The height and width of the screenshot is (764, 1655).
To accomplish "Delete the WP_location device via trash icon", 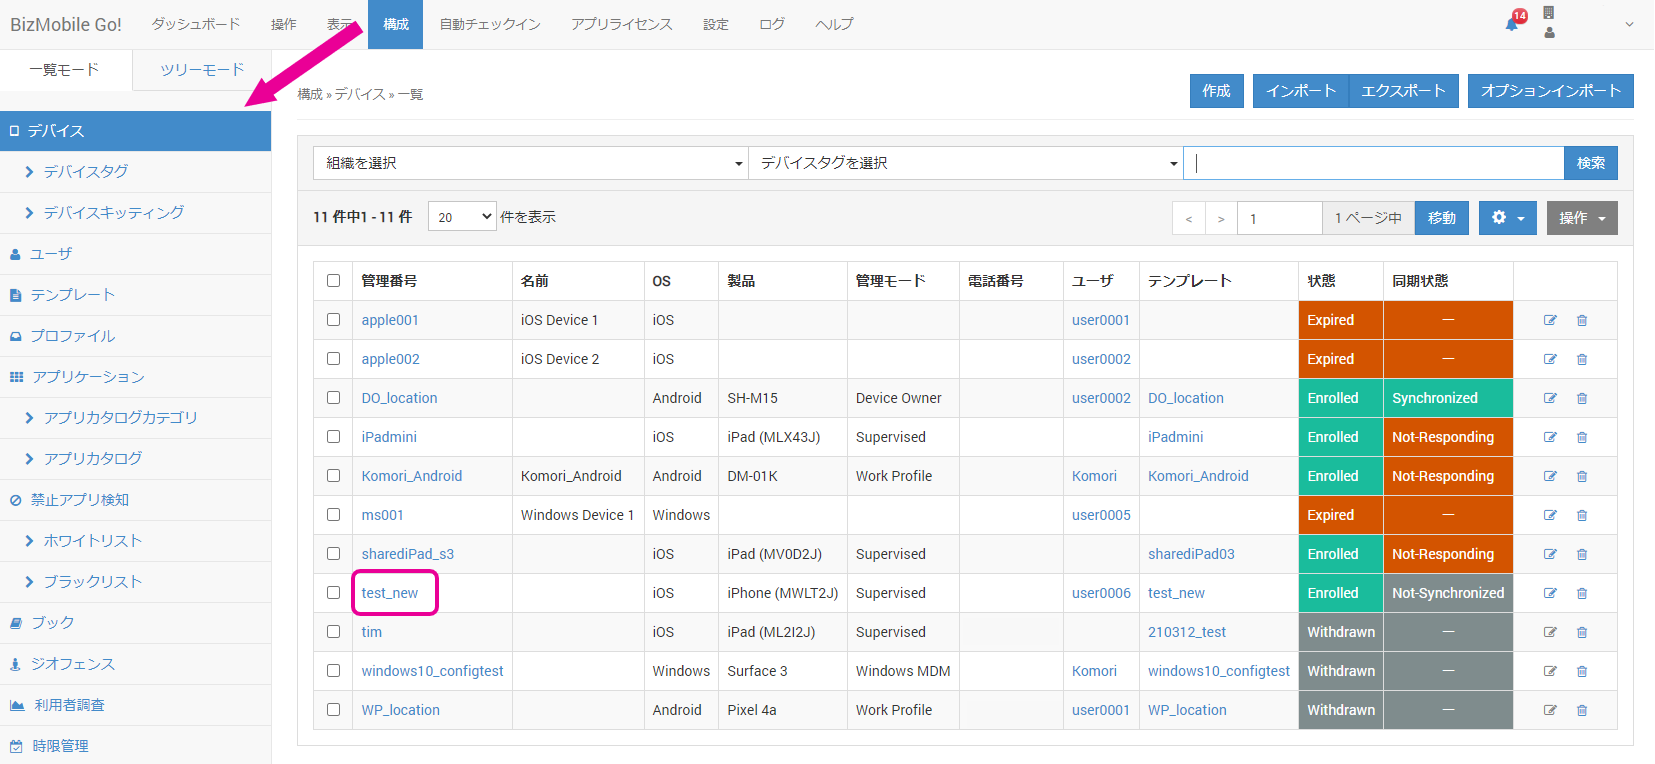I will [1582, 710].
